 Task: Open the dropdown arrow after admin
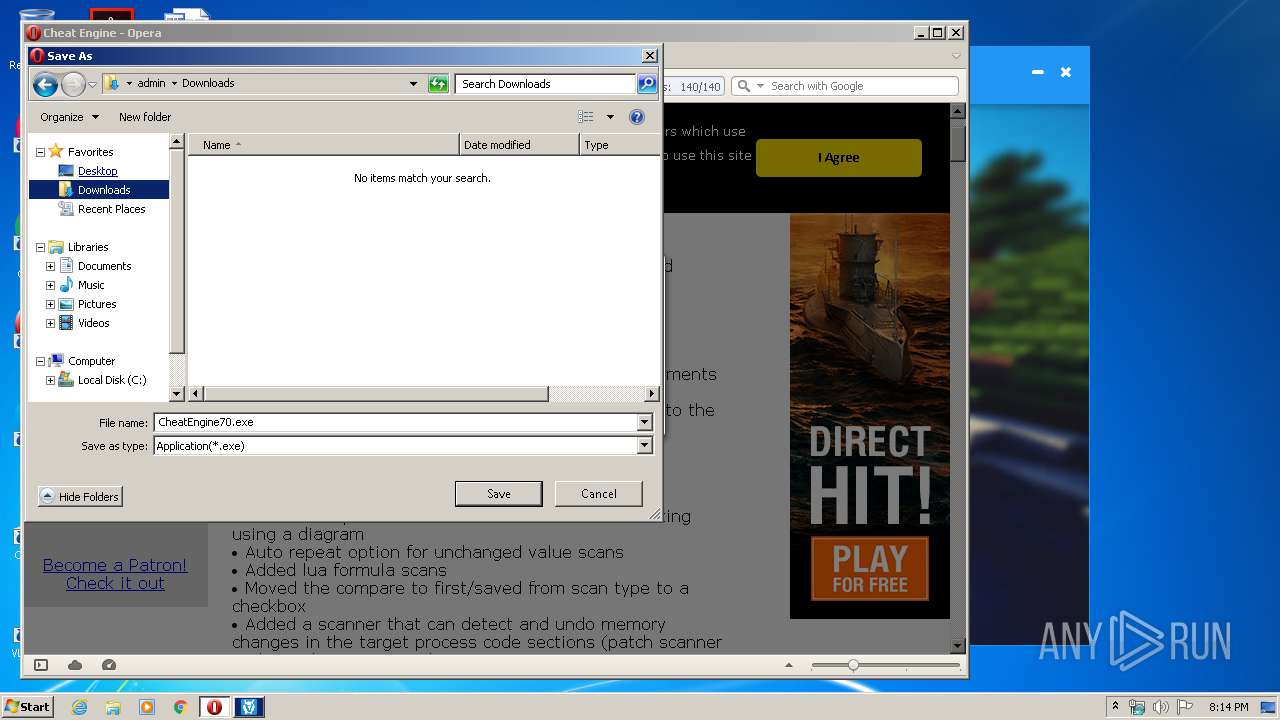(174, 84)
